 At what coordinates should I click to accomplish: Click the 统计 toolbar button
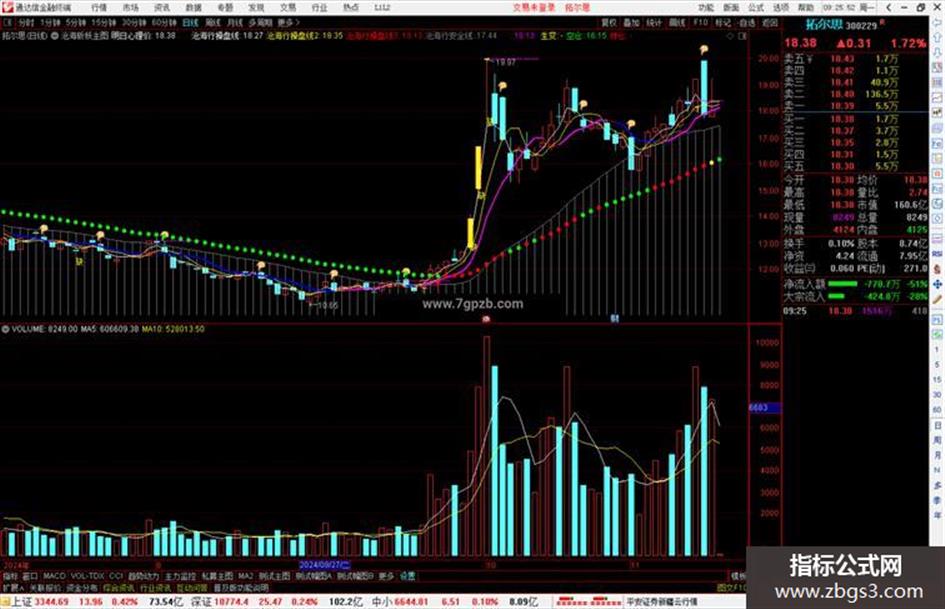click(x=654, y=23)
